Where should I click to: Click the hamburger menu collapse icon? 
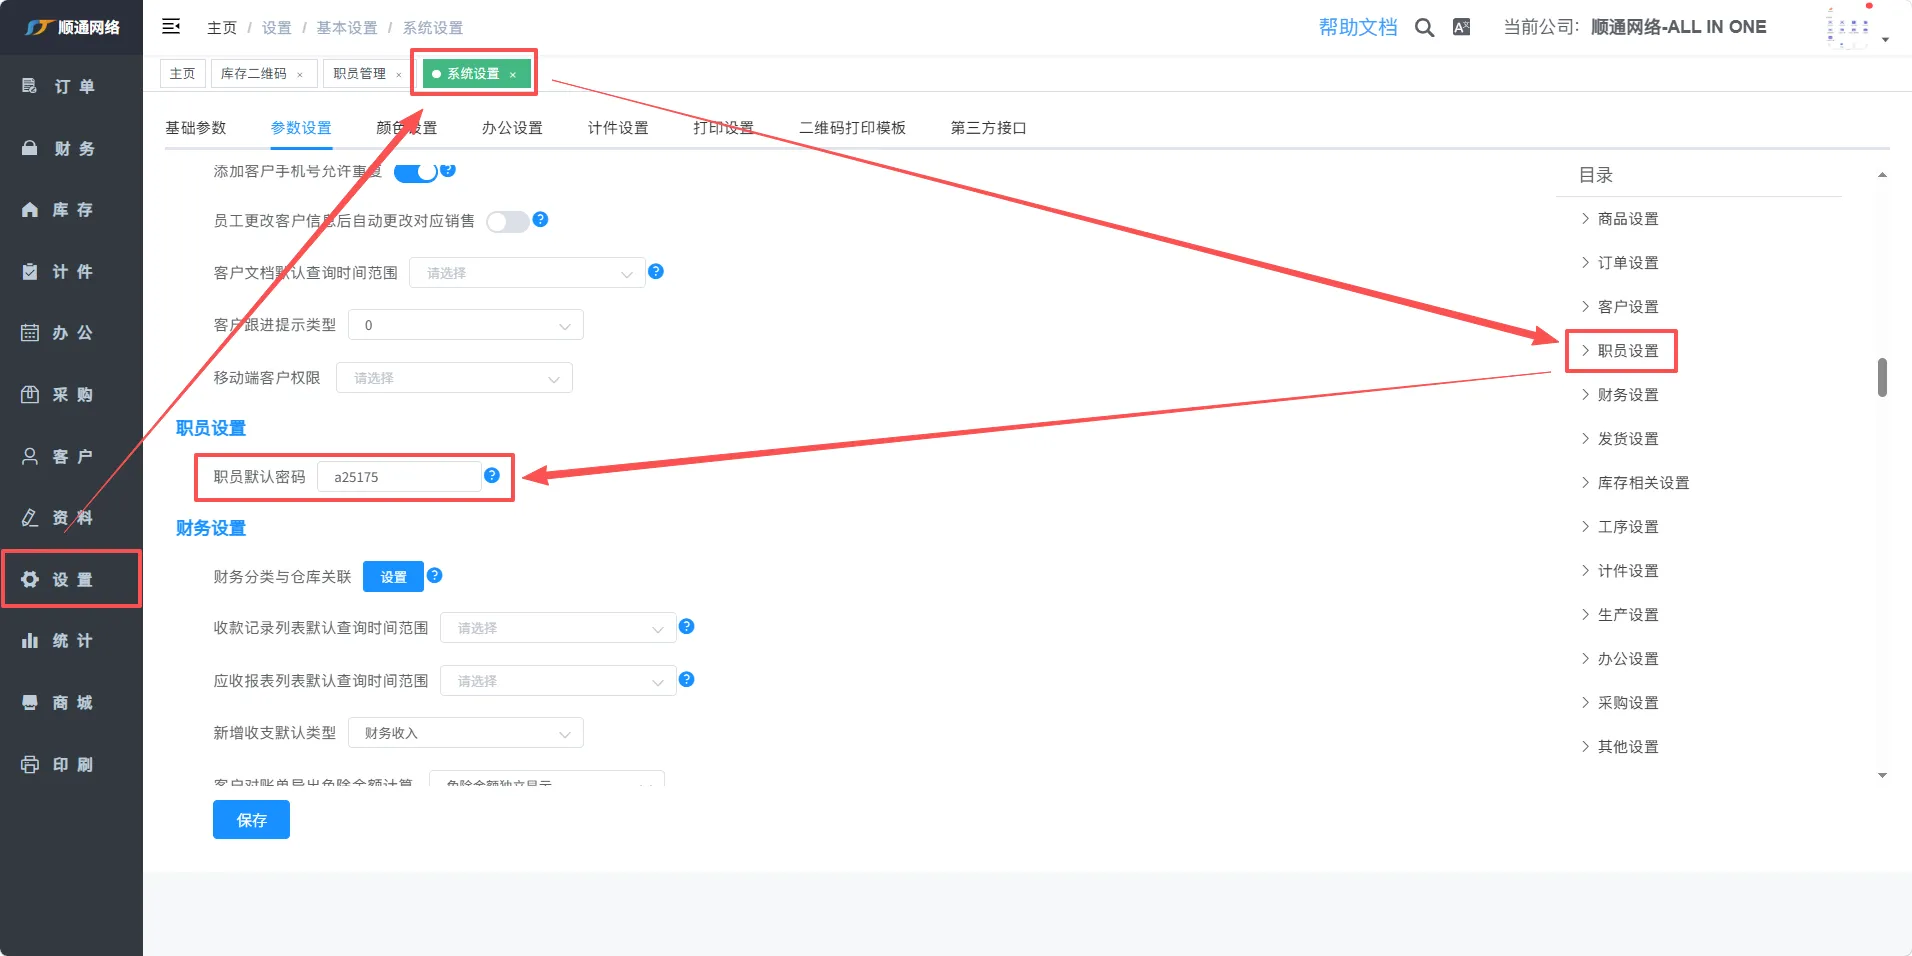point(171,26)
